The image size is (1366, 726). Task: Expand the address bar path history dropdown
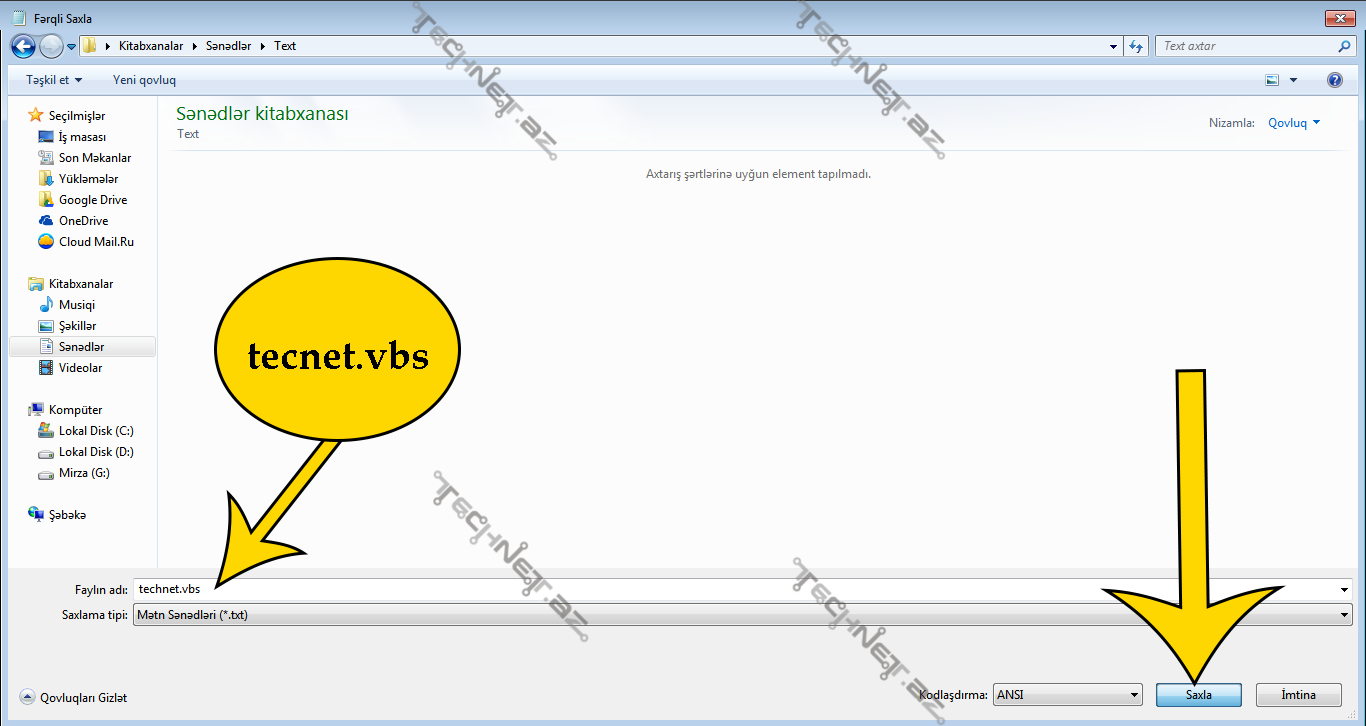1114,46
